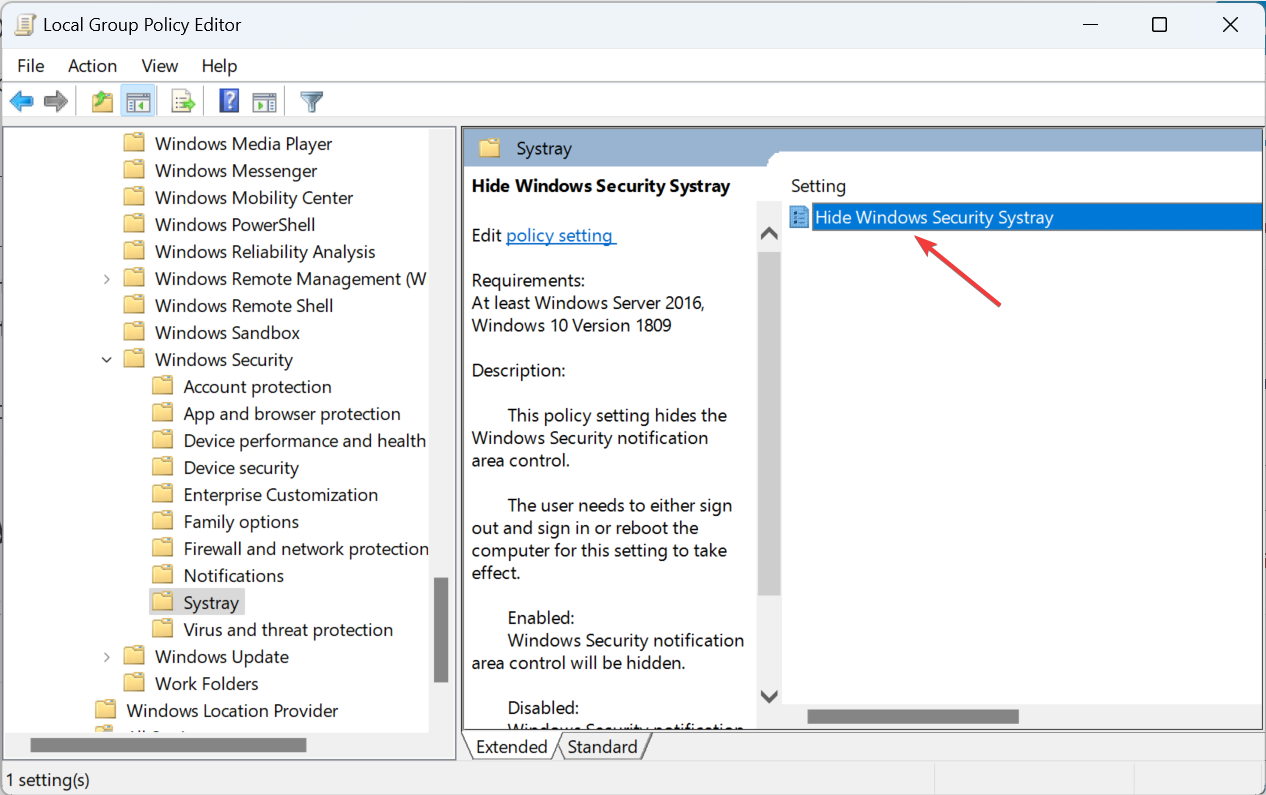Click the Account protection folder icon
The width and height of the screenshot is (1266, 795).
pyautogui.click(x=162, y=386)
